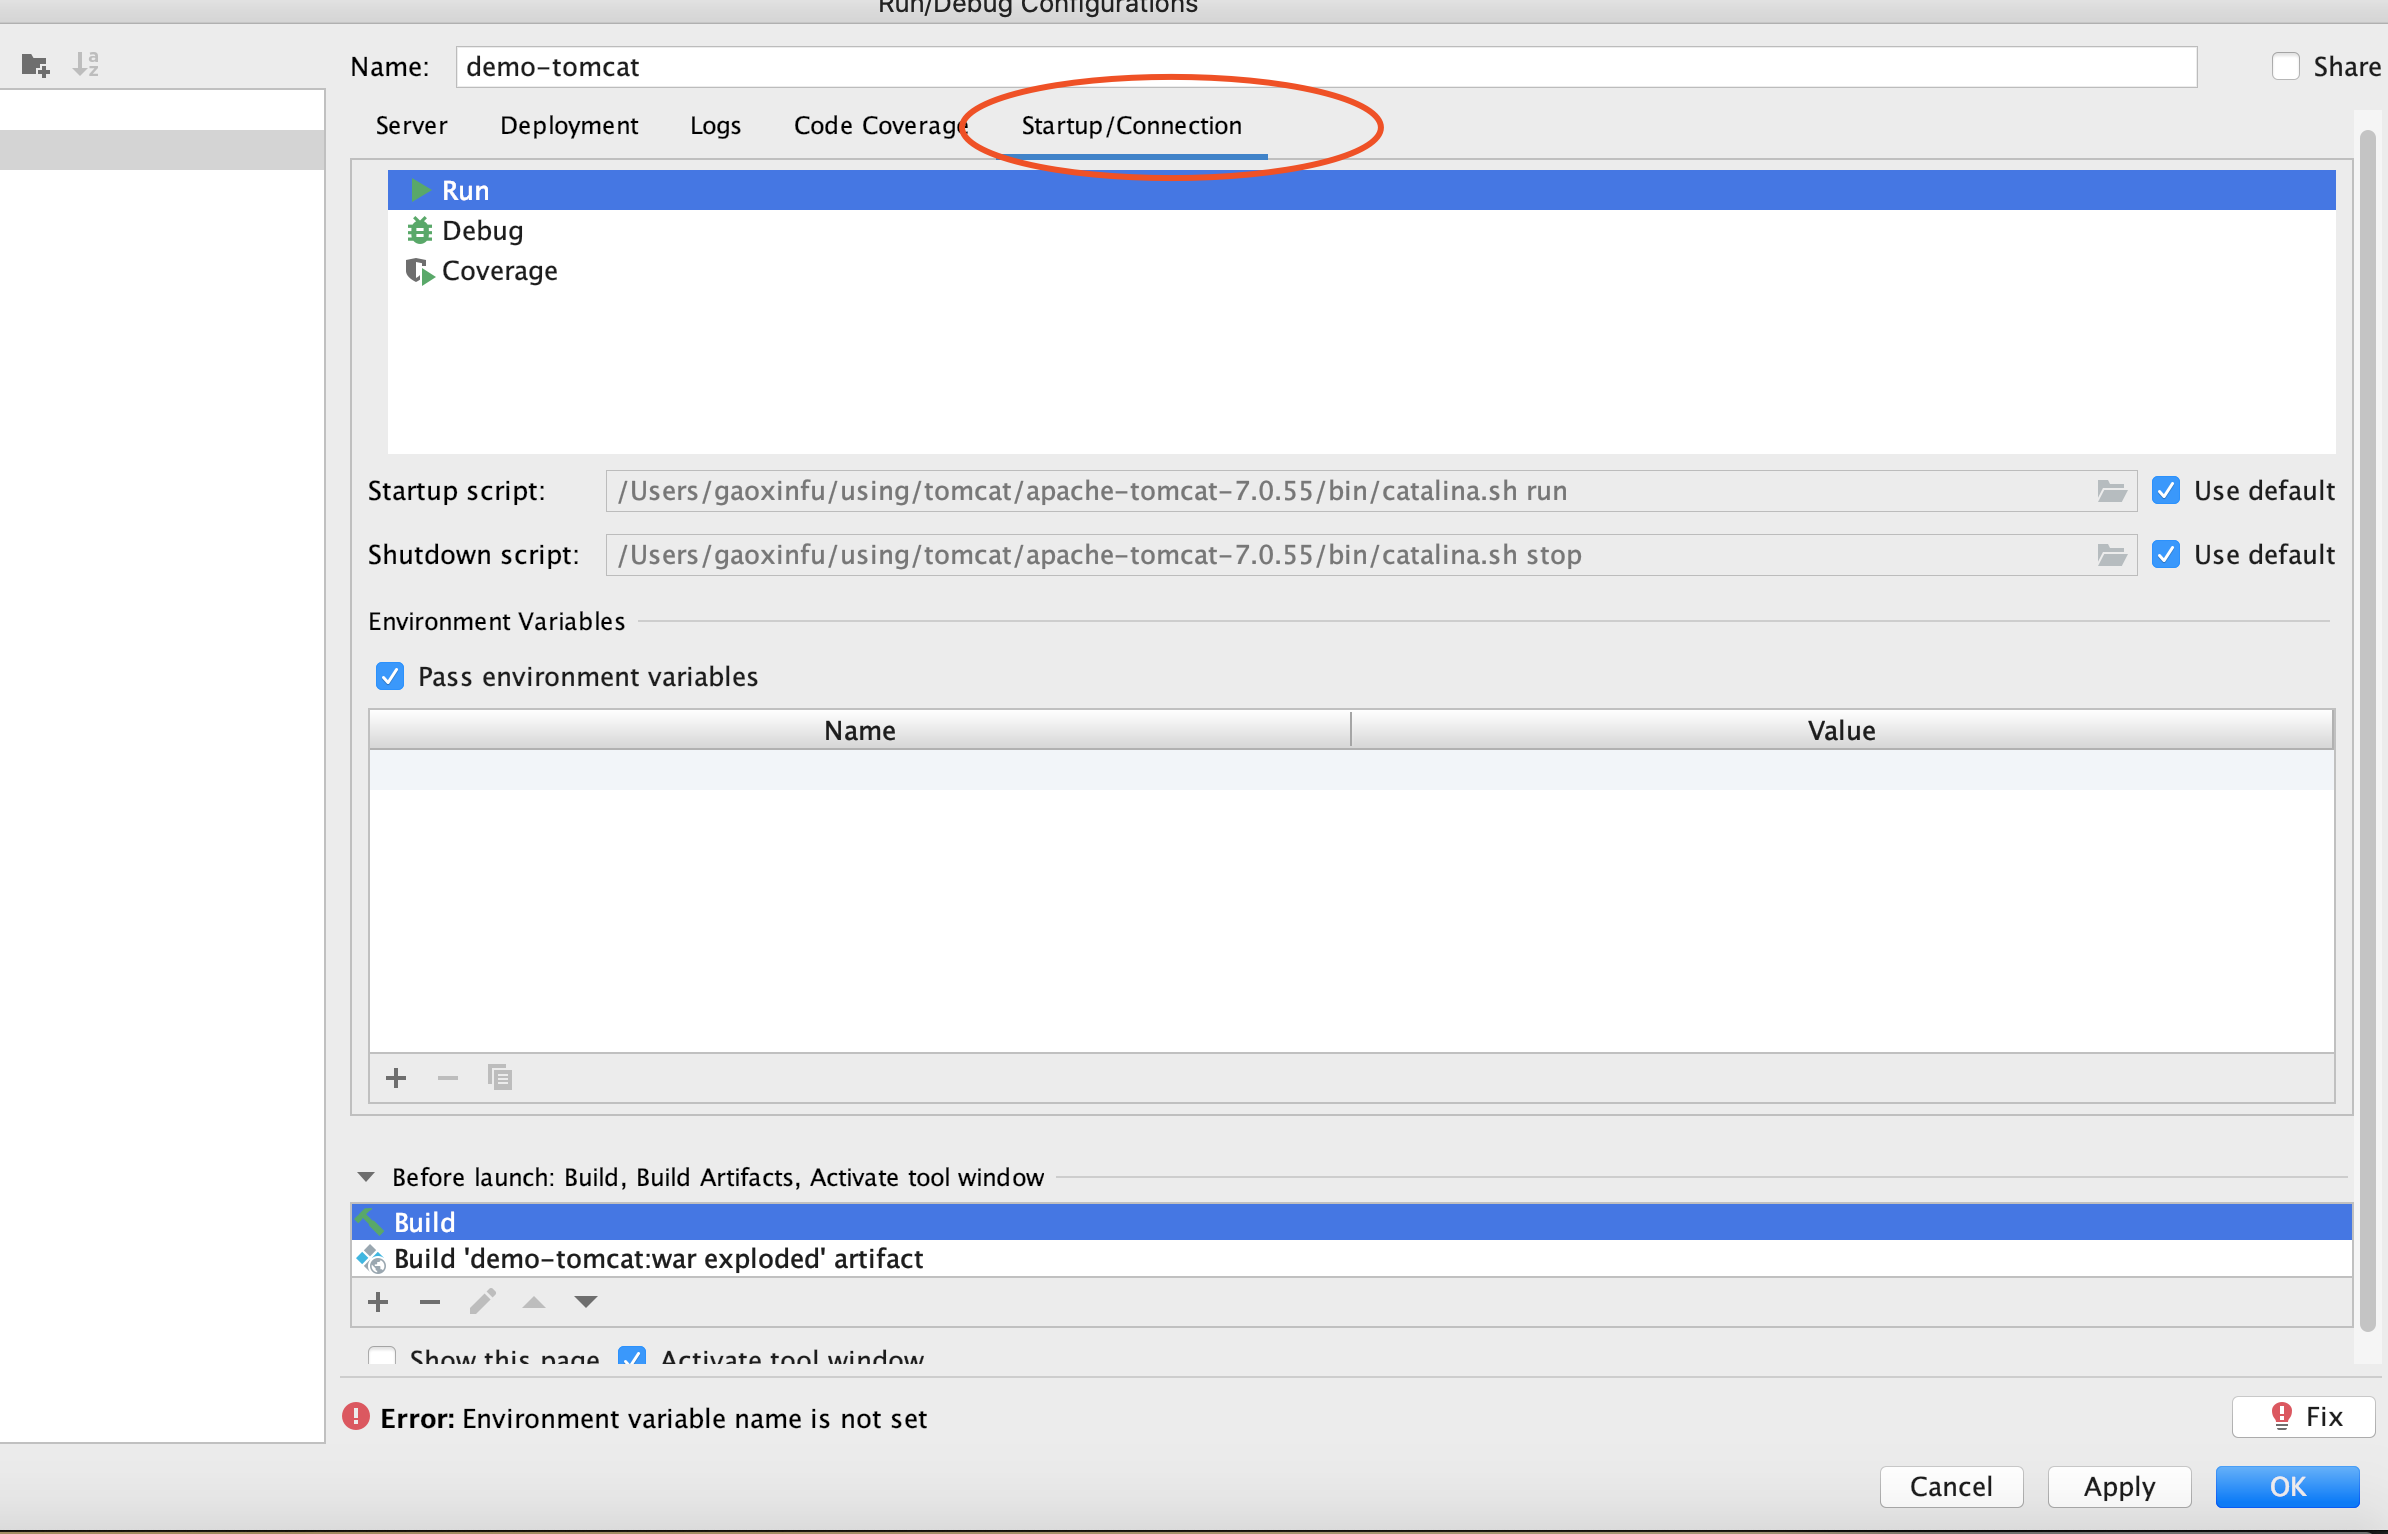Disable Pass environment variables checkbox
2388x1534 pixels.
point(390,677)
